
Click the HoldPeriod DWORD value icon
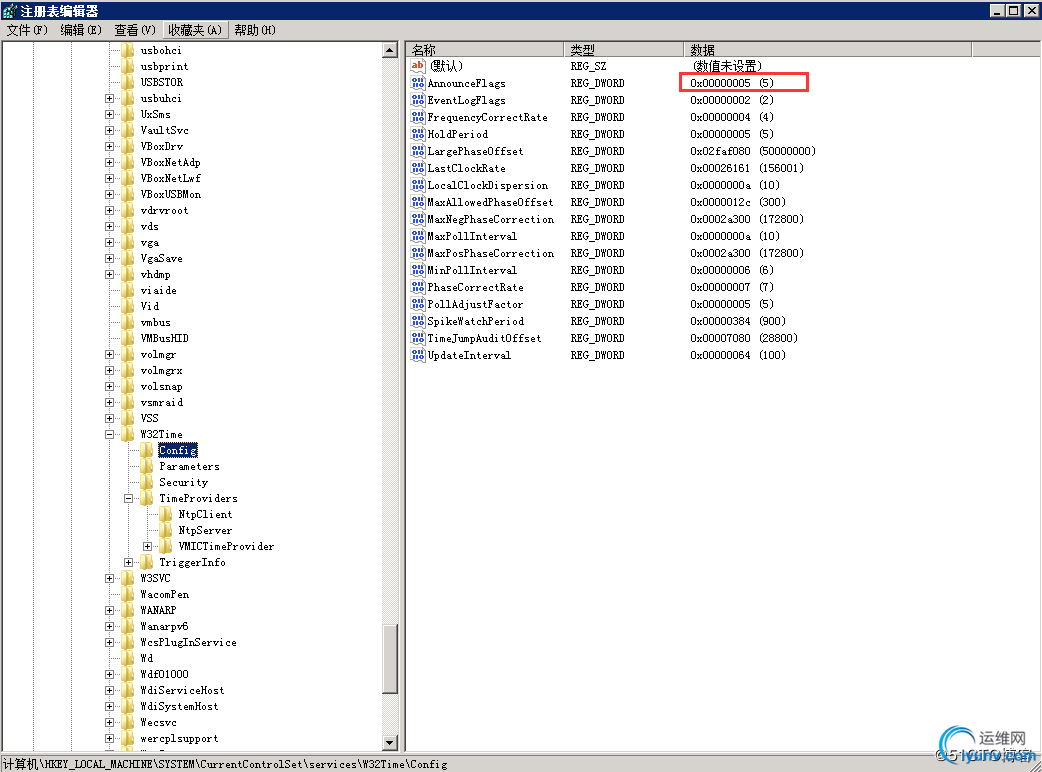click(417, 134)
